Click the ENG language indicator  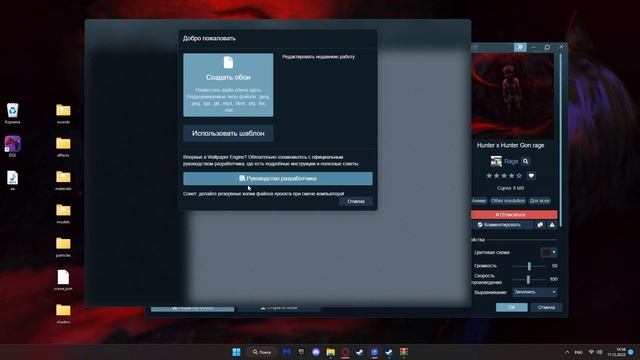tap(578, 352)
